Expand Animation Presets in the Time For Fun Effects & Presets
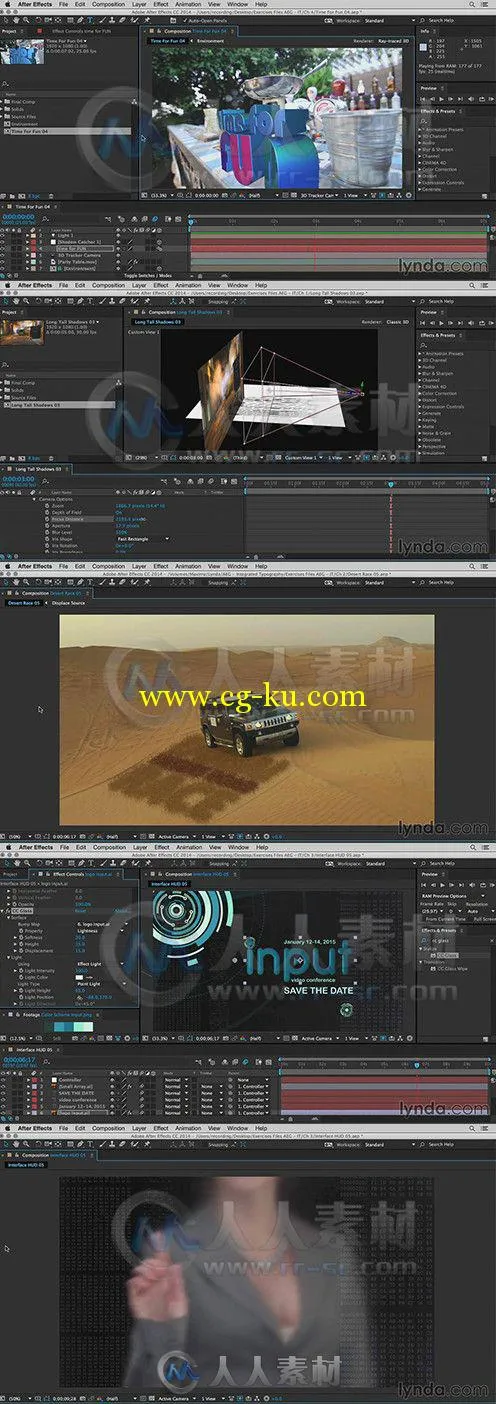The height and width of the screenshot is (1404, 496). click(x=421, y=130)
